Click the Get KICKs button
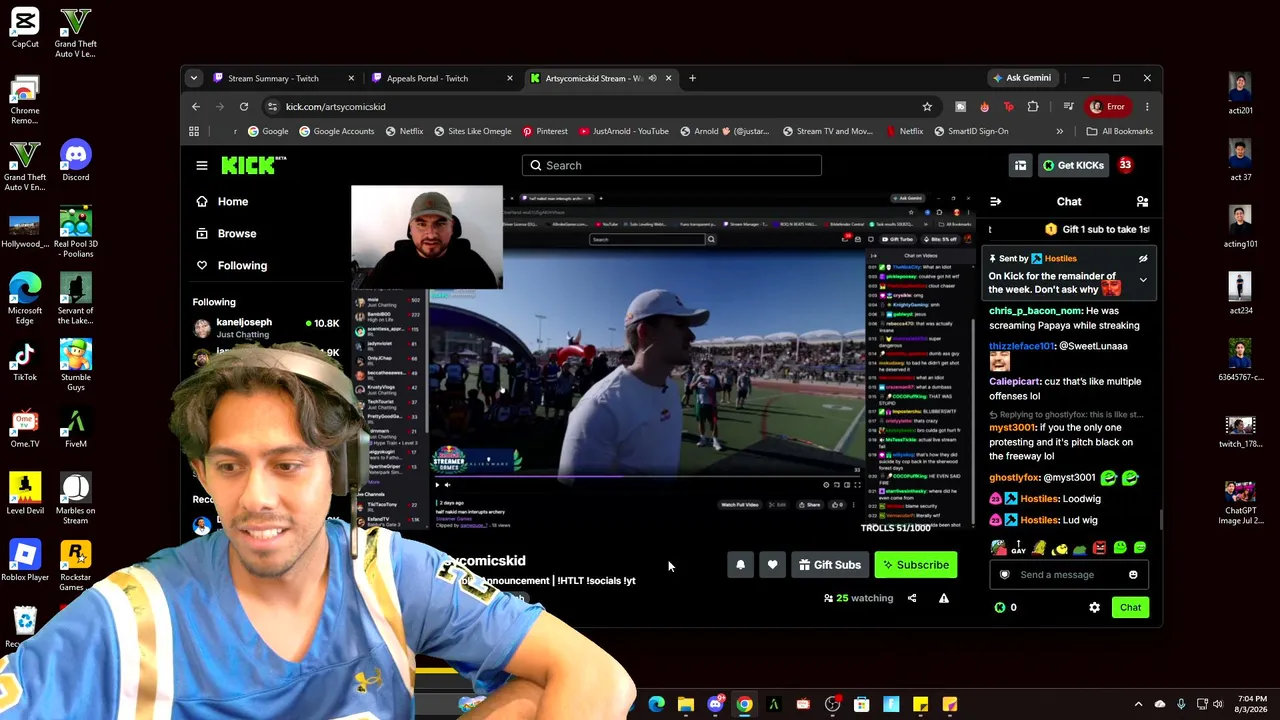Image resolution: width=1280 pixels, height=720 pixels. click(1072, 166)
